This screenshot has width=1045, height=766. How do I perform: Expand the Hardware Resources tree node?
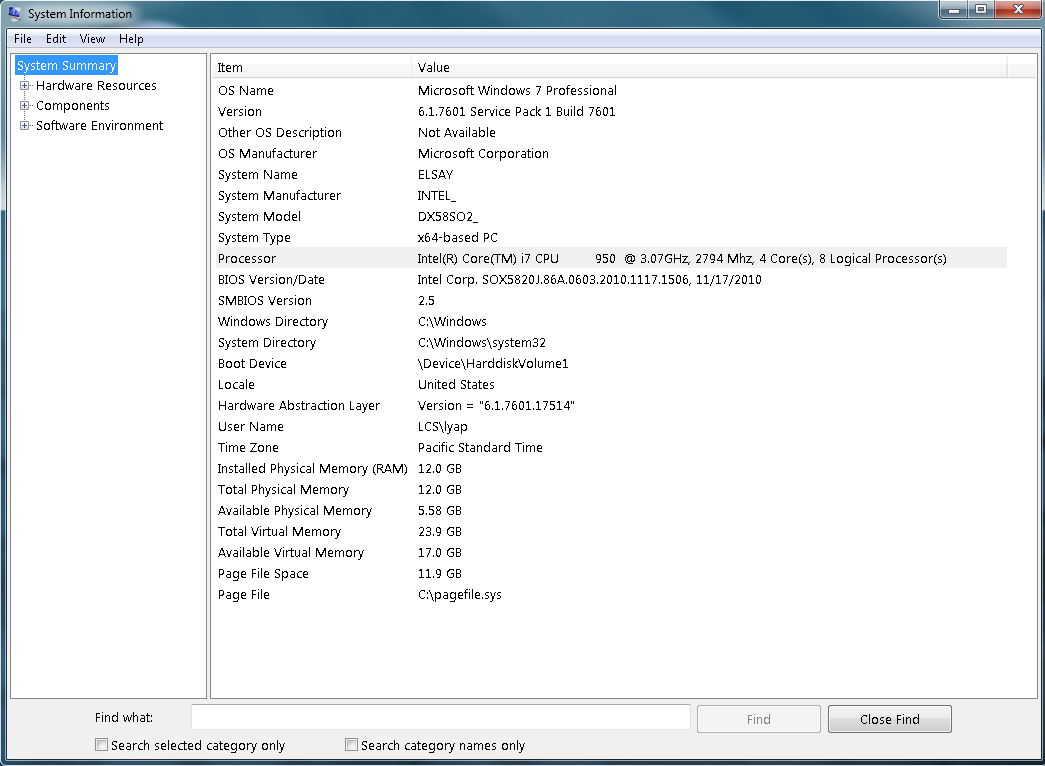25,85
